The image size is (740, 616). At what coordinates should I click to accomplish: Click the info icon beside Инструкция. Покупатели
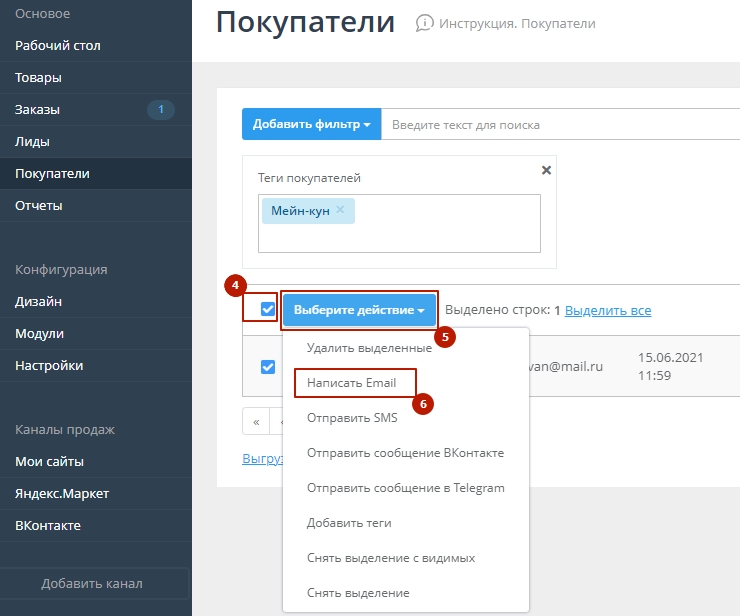tap(425, 23)
